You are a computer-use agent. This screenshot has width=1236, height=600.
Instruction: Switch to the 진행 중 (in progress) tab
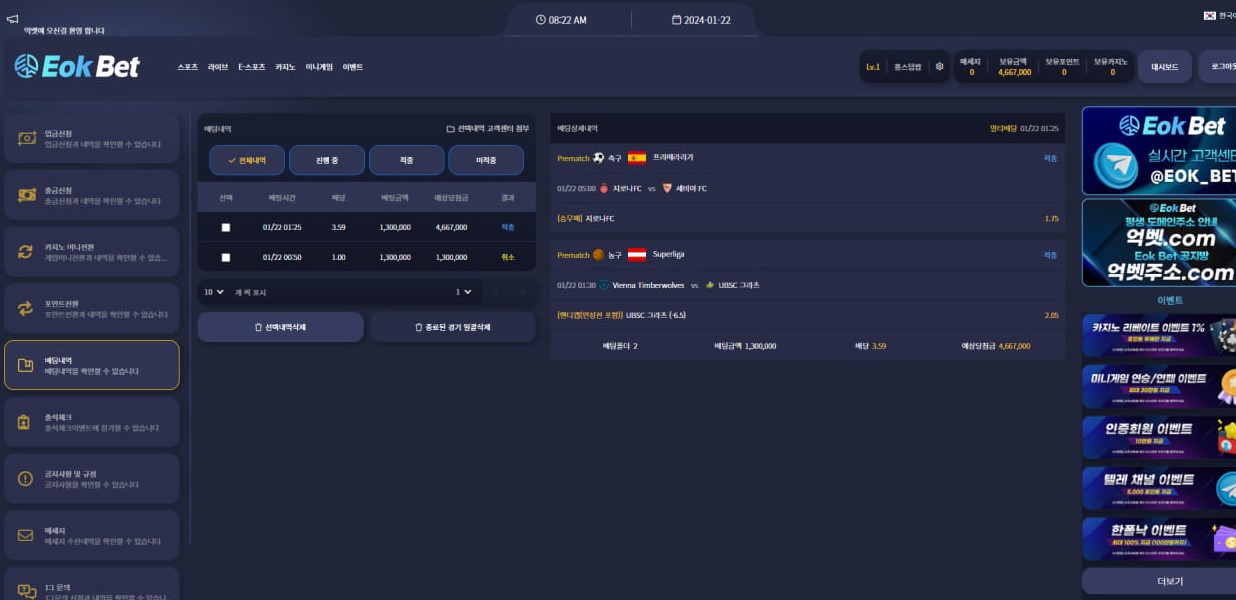326,160
